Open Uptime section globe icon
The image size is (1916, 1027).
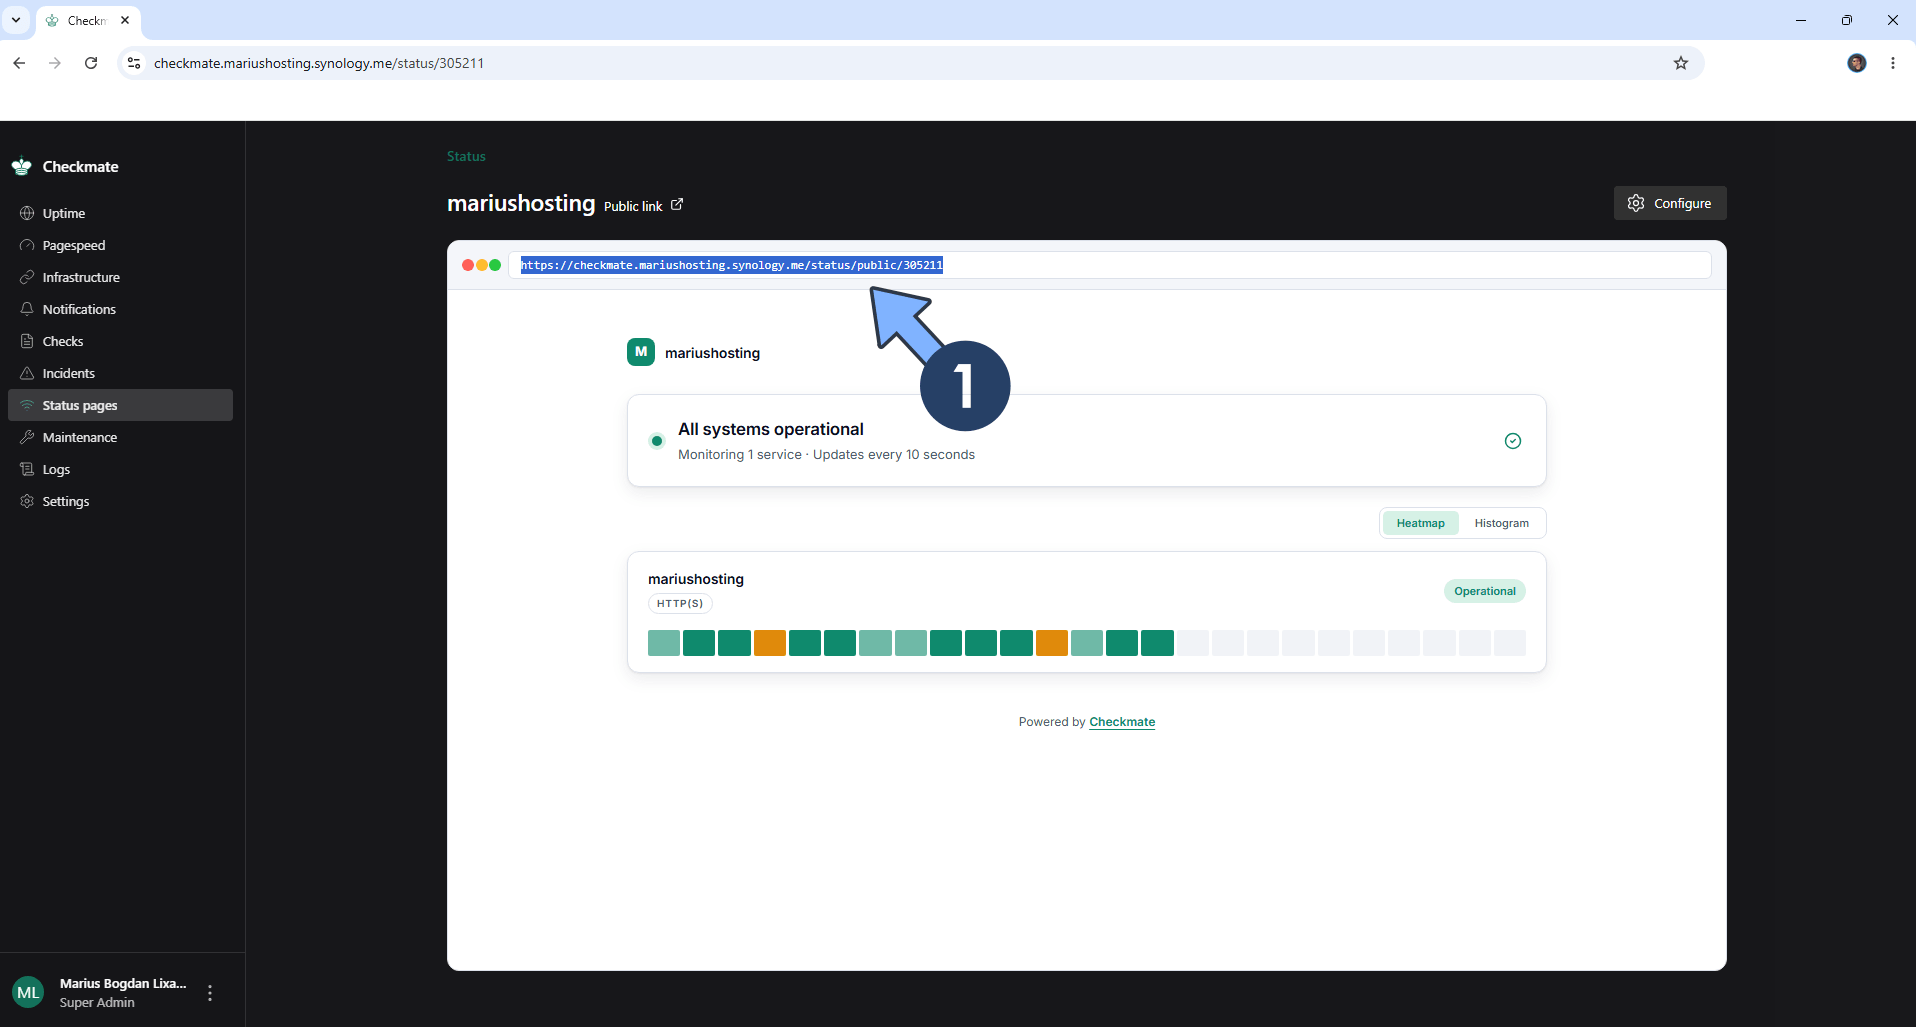27,213
